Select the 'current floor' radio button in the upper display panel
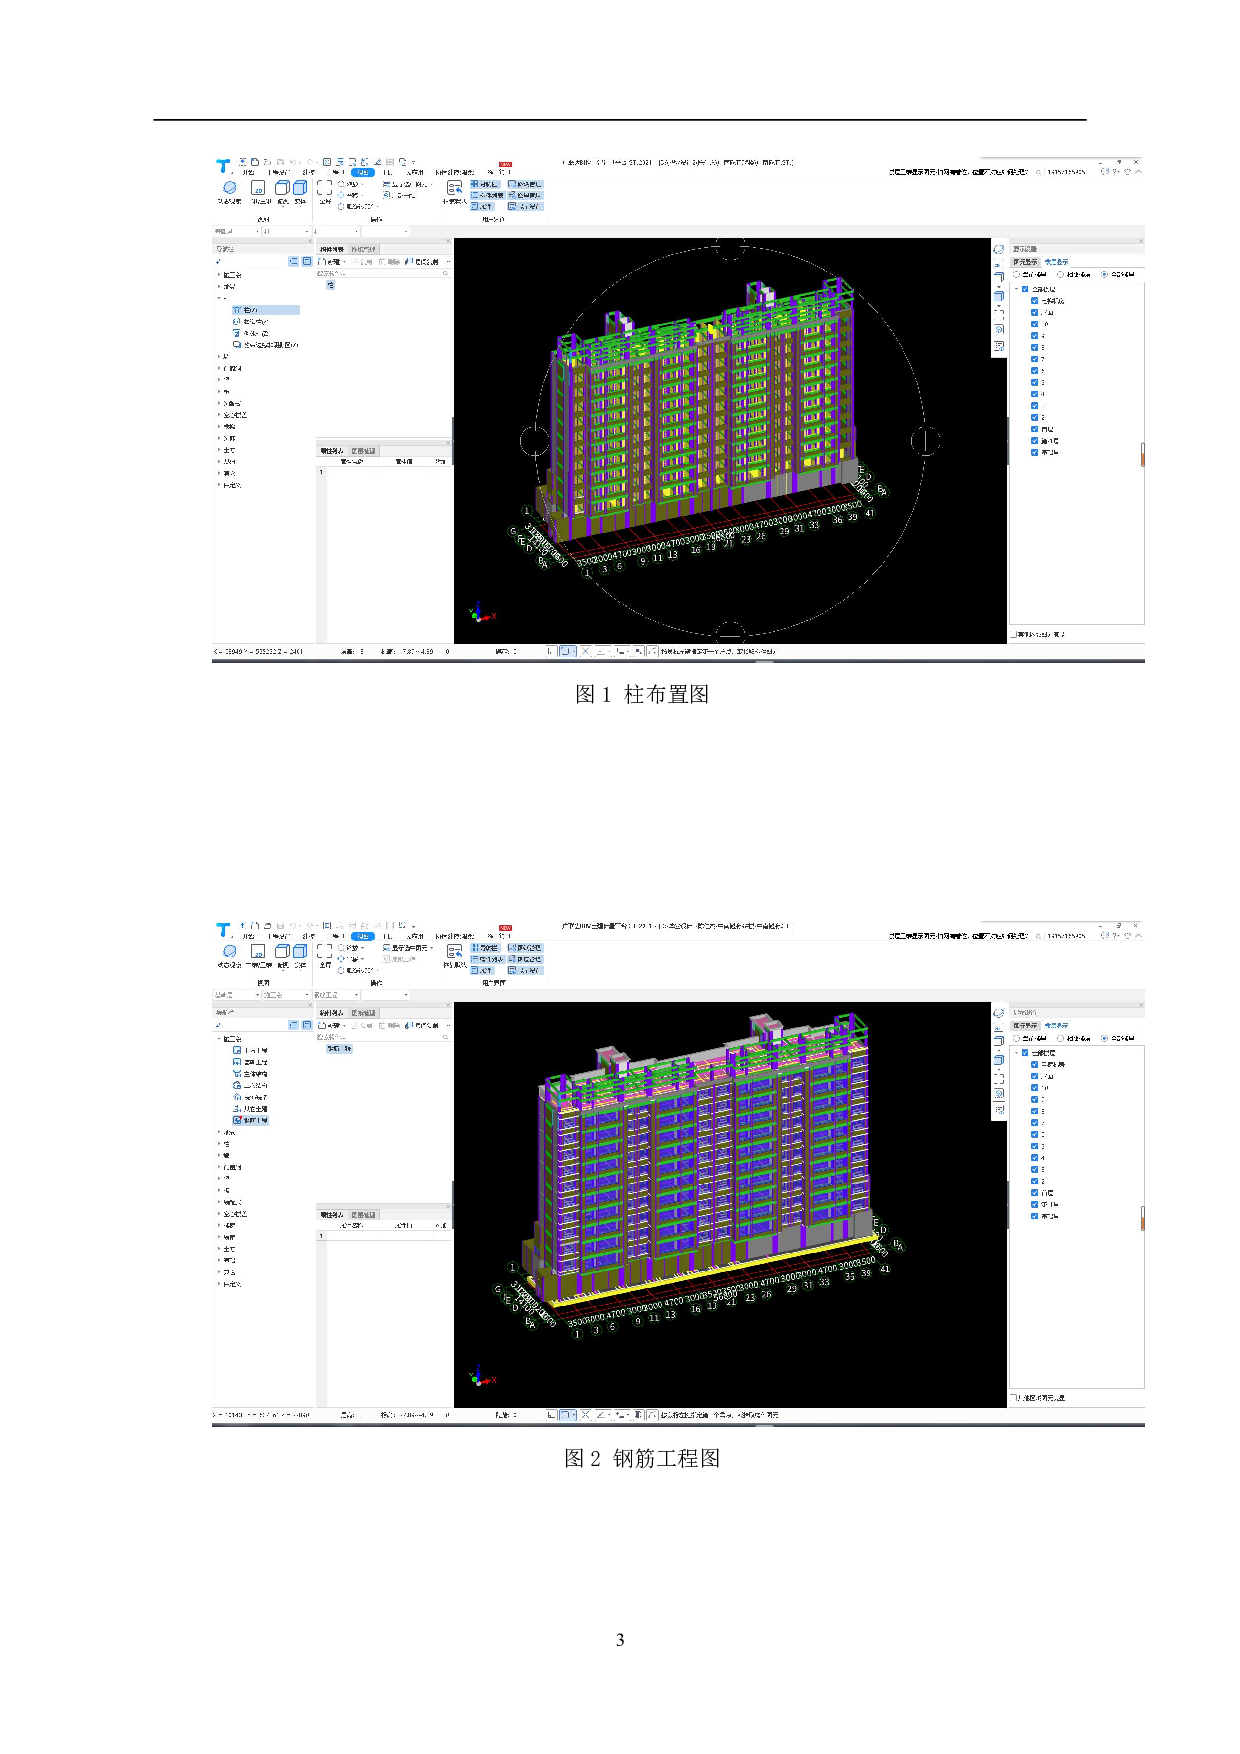 [1018, 274]
